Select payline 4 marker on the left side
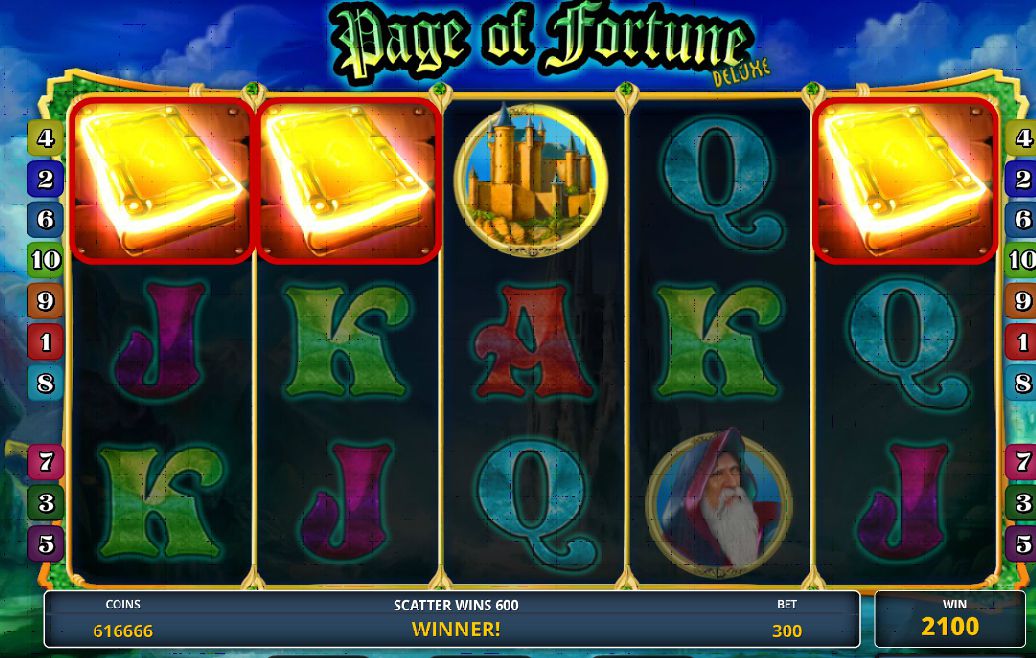1036x658 pixels. point(45,138)
